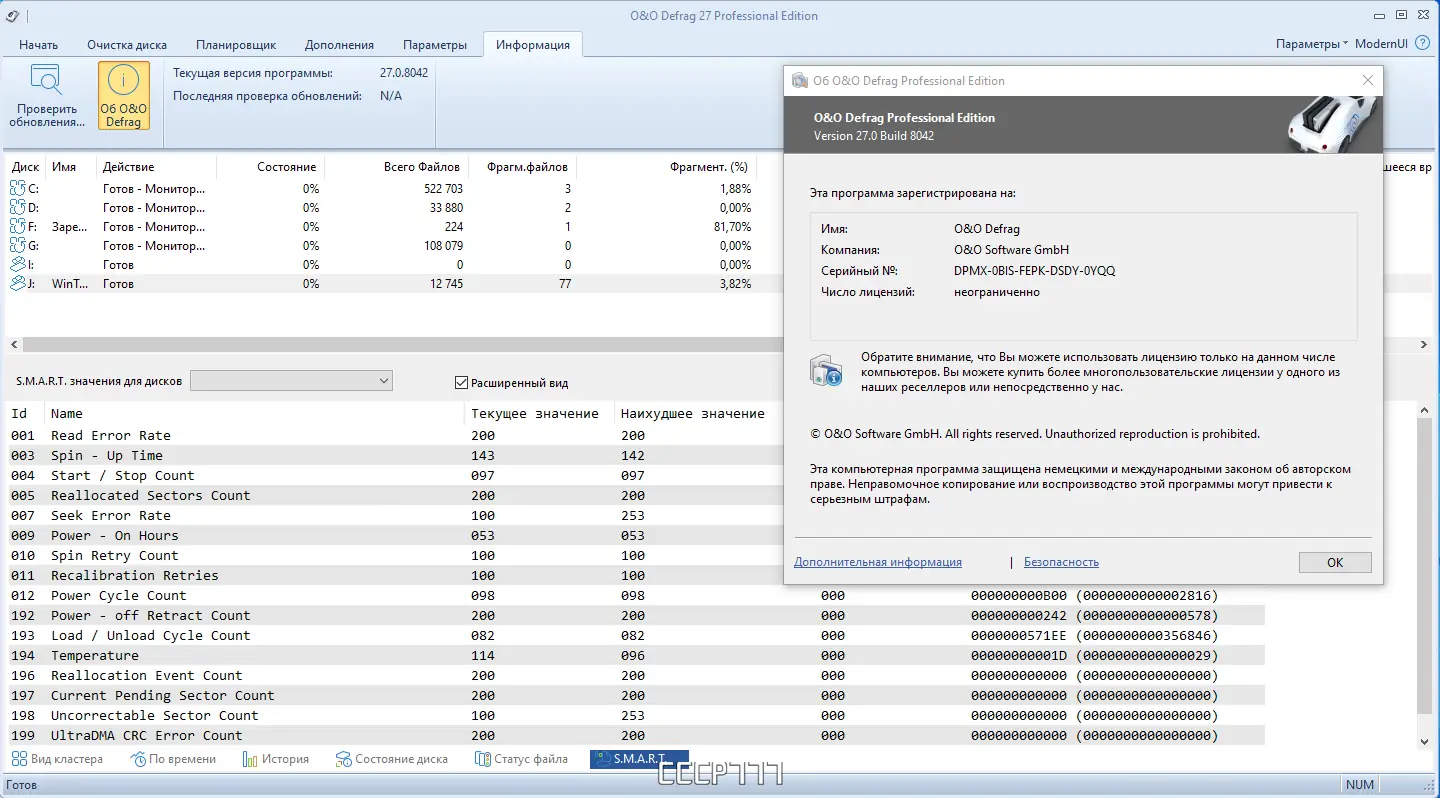
Task: Select the drive C: icon in list
Action: [x=17, y=189]
